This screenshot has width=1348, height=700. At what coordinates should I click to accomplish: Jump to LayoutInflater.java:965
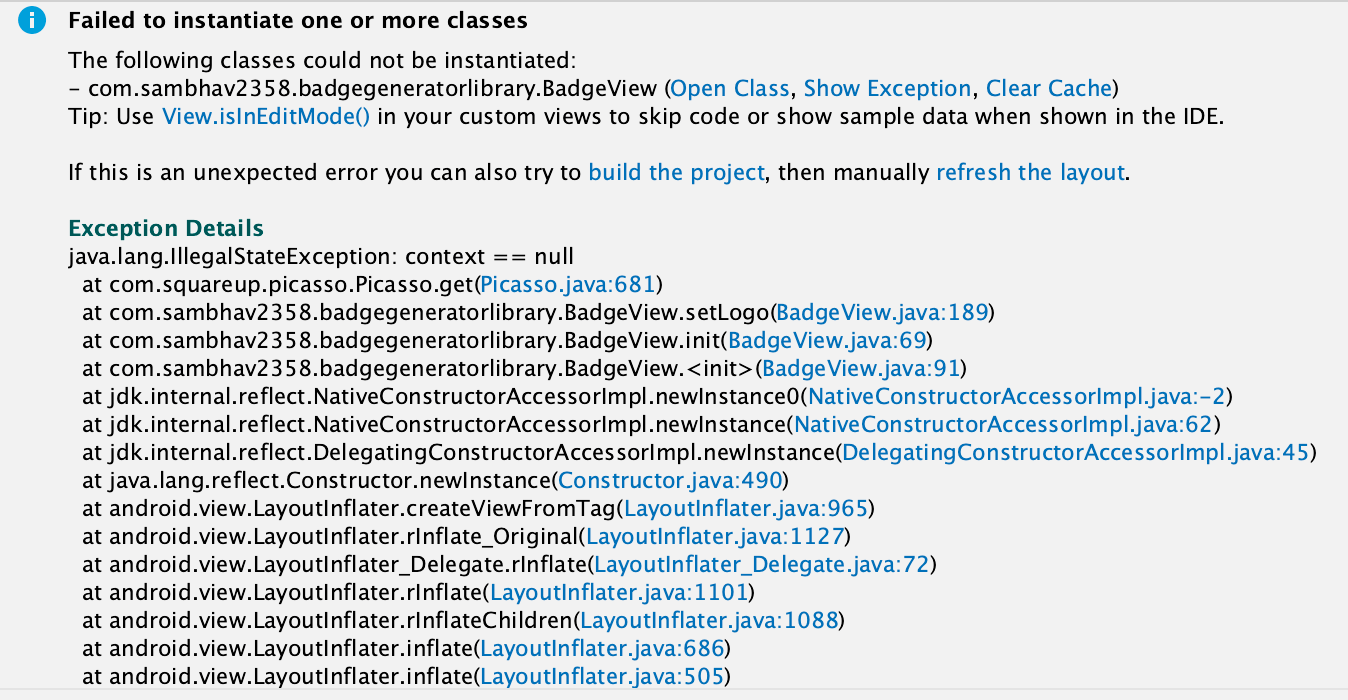click(745, 508)
